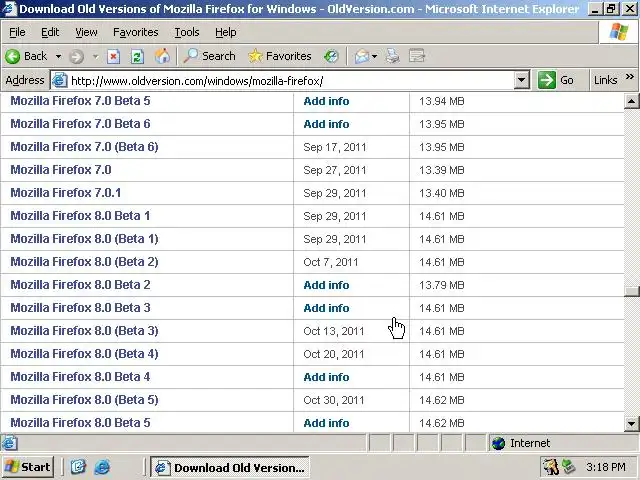
Task: Open the Forward history dropdown arrow
Action: point(96,56)
